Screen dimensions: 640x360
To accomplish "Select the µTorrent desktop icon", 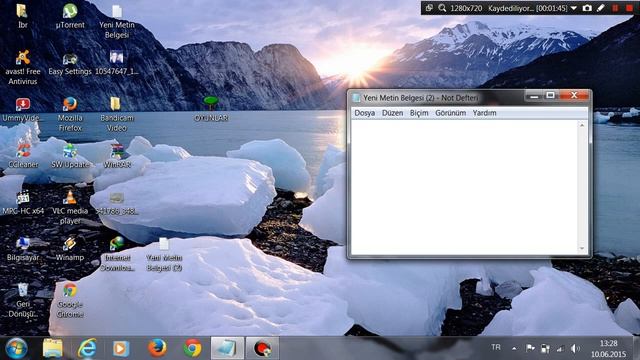I will (x=70, y=16).
